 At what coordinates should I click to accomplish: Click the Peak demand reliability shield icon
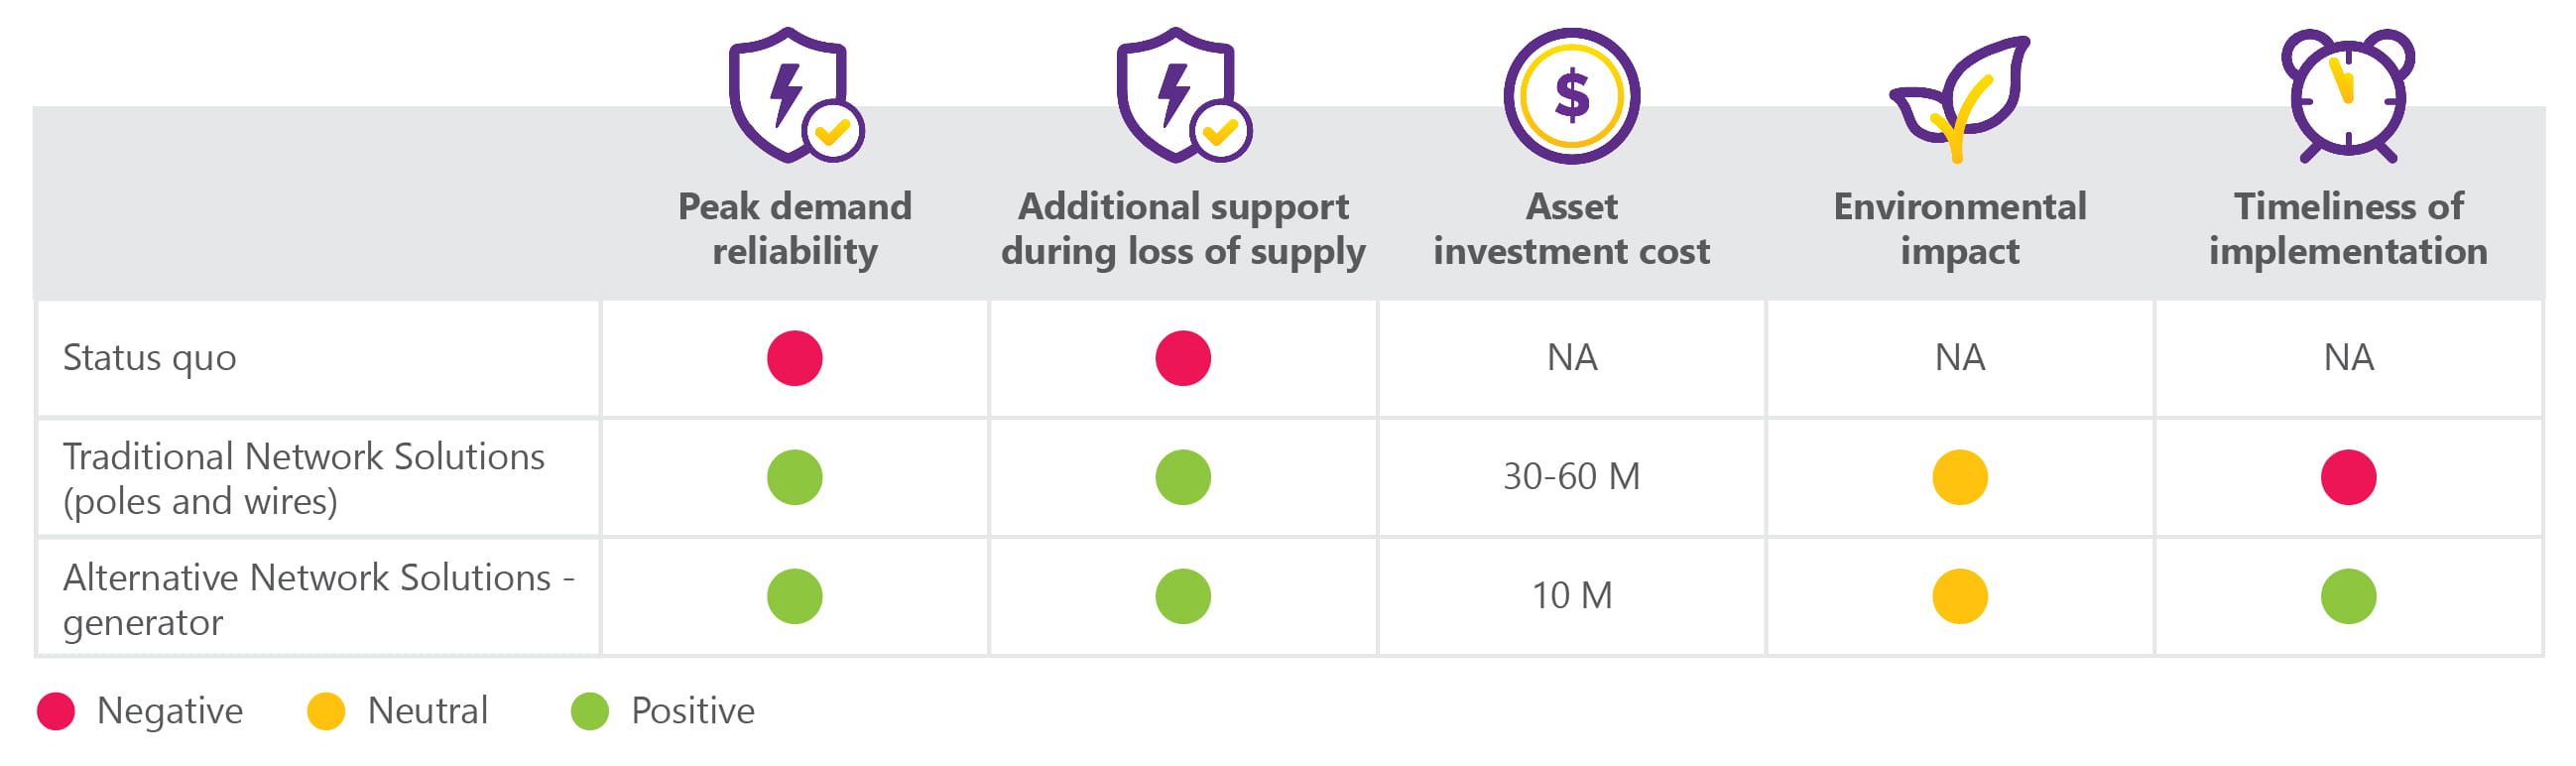pyautogui.click(x=793, y=95)
